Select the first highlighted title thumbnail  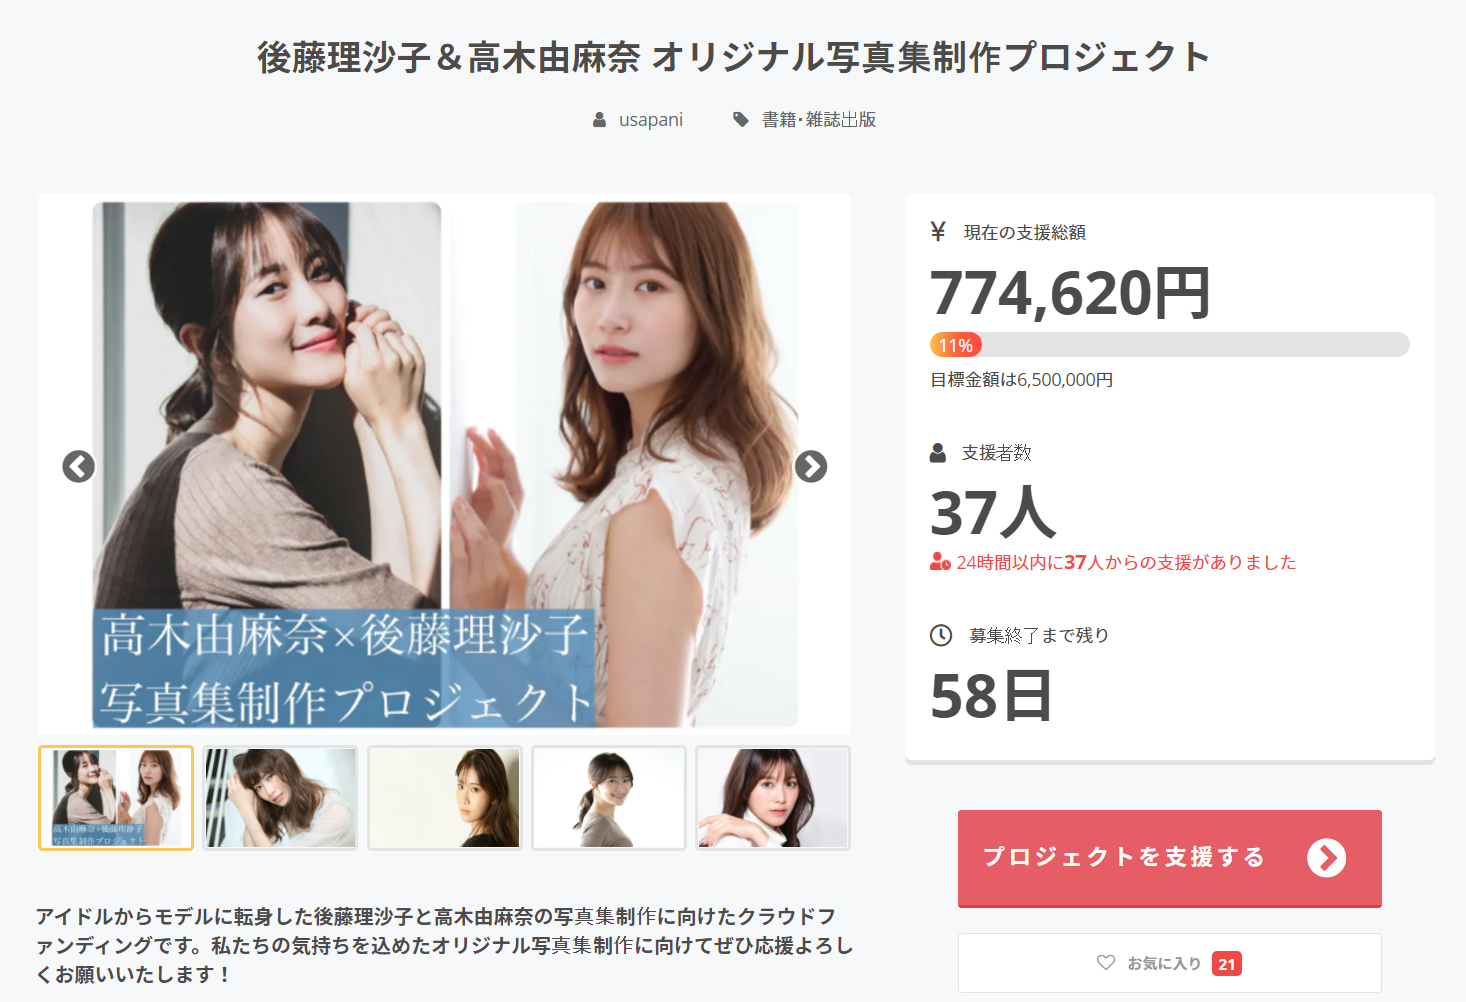[x=116, y=798]
